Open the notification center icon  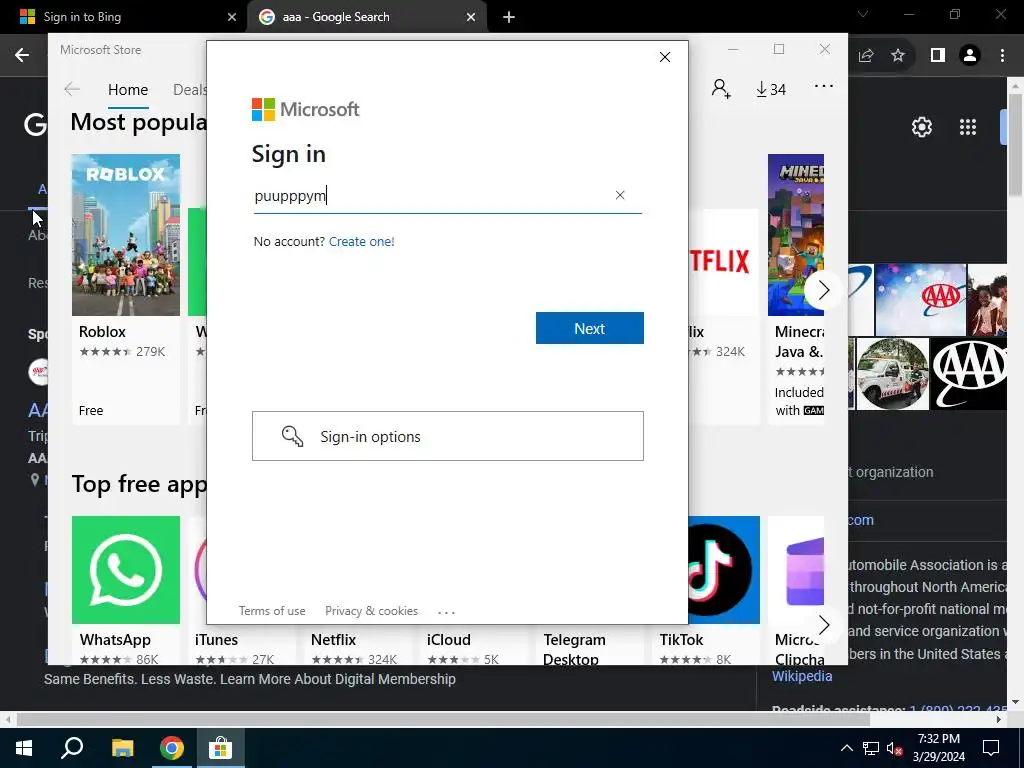(x=991, y=748)
